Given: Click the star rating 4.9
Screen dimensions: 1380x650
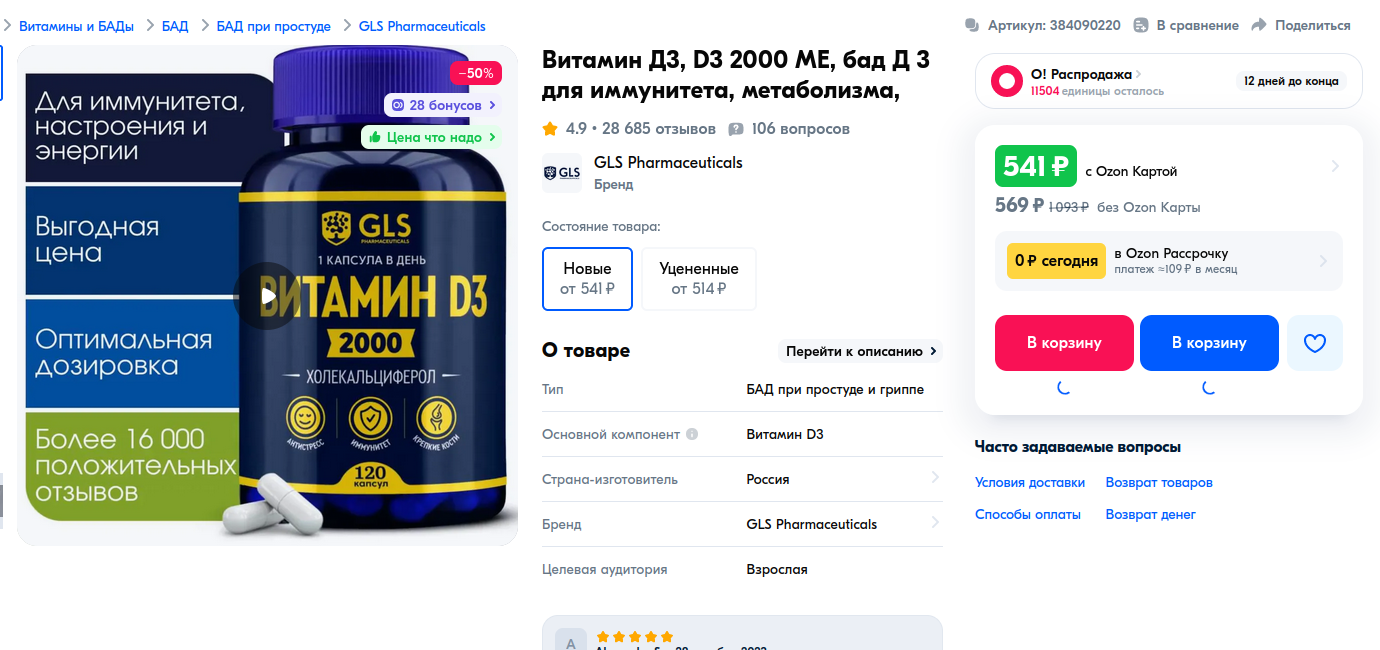Looking at the screenshot, I should click(564, 129).
